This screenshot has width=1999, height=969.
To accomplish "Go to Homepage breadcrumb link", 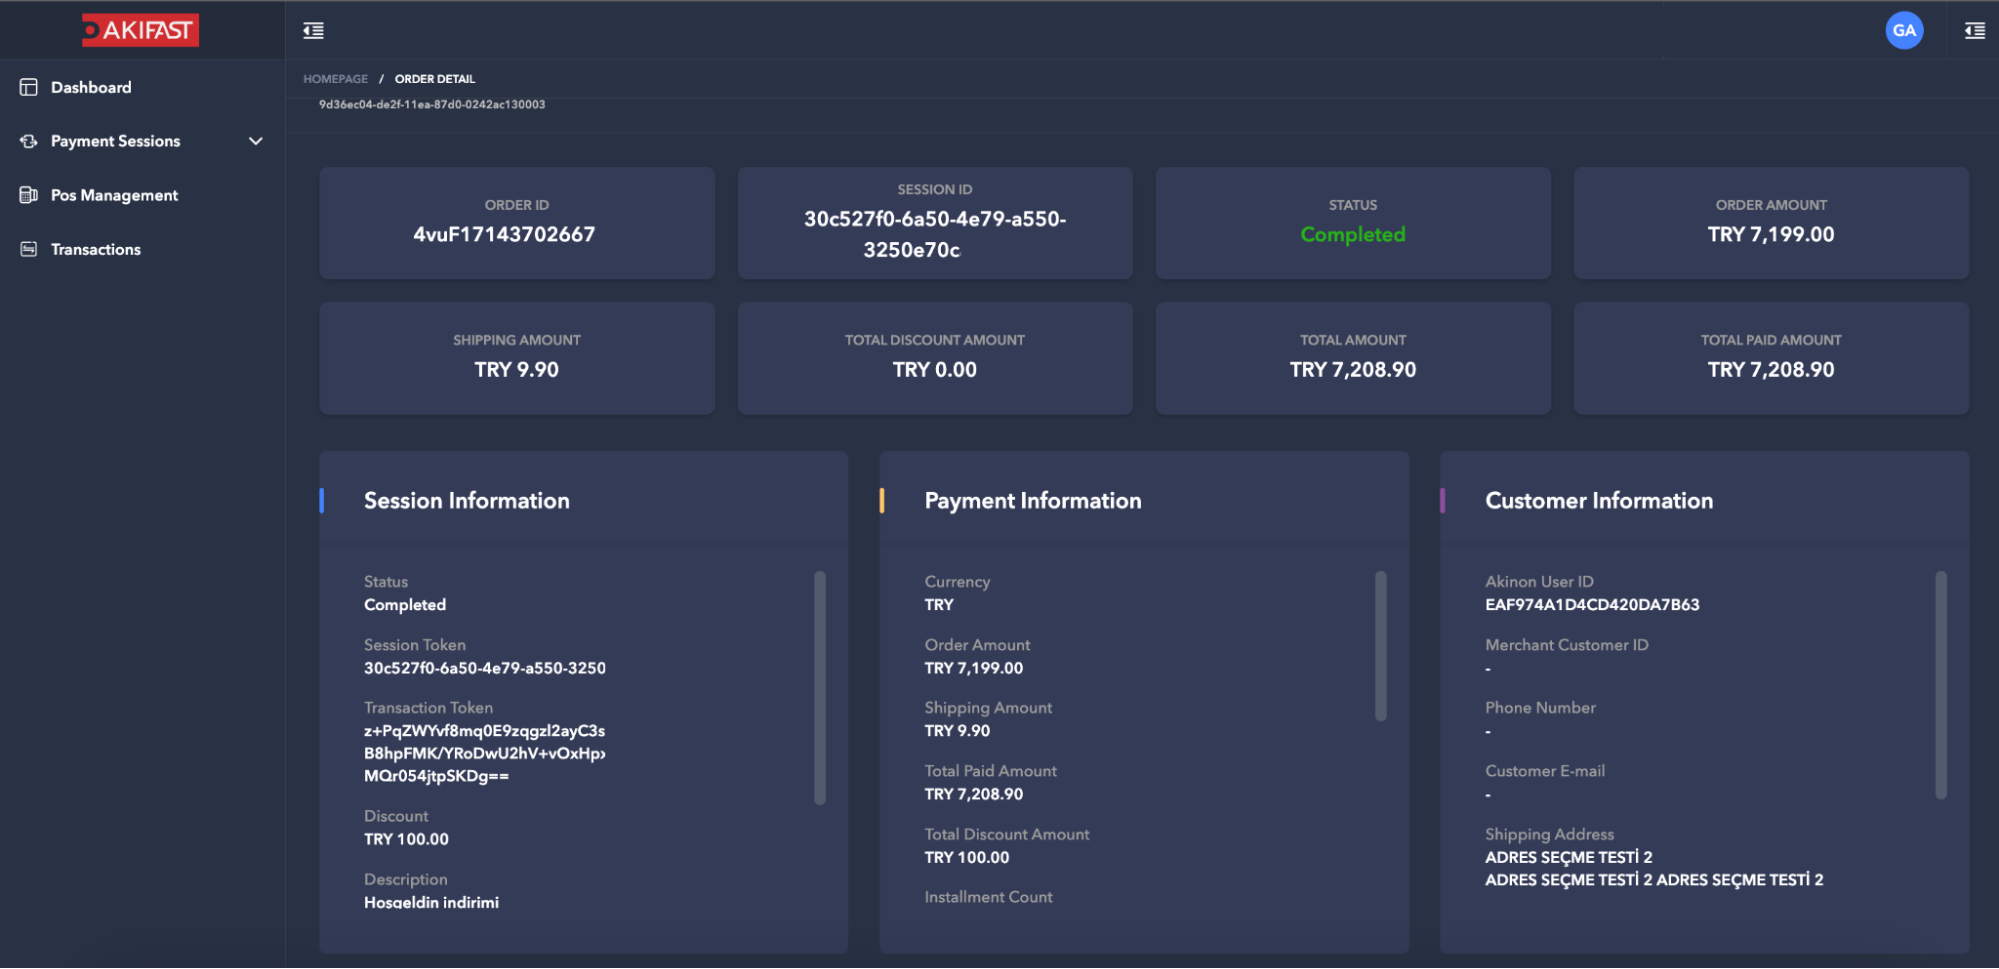I will click(x=335, y=79).
